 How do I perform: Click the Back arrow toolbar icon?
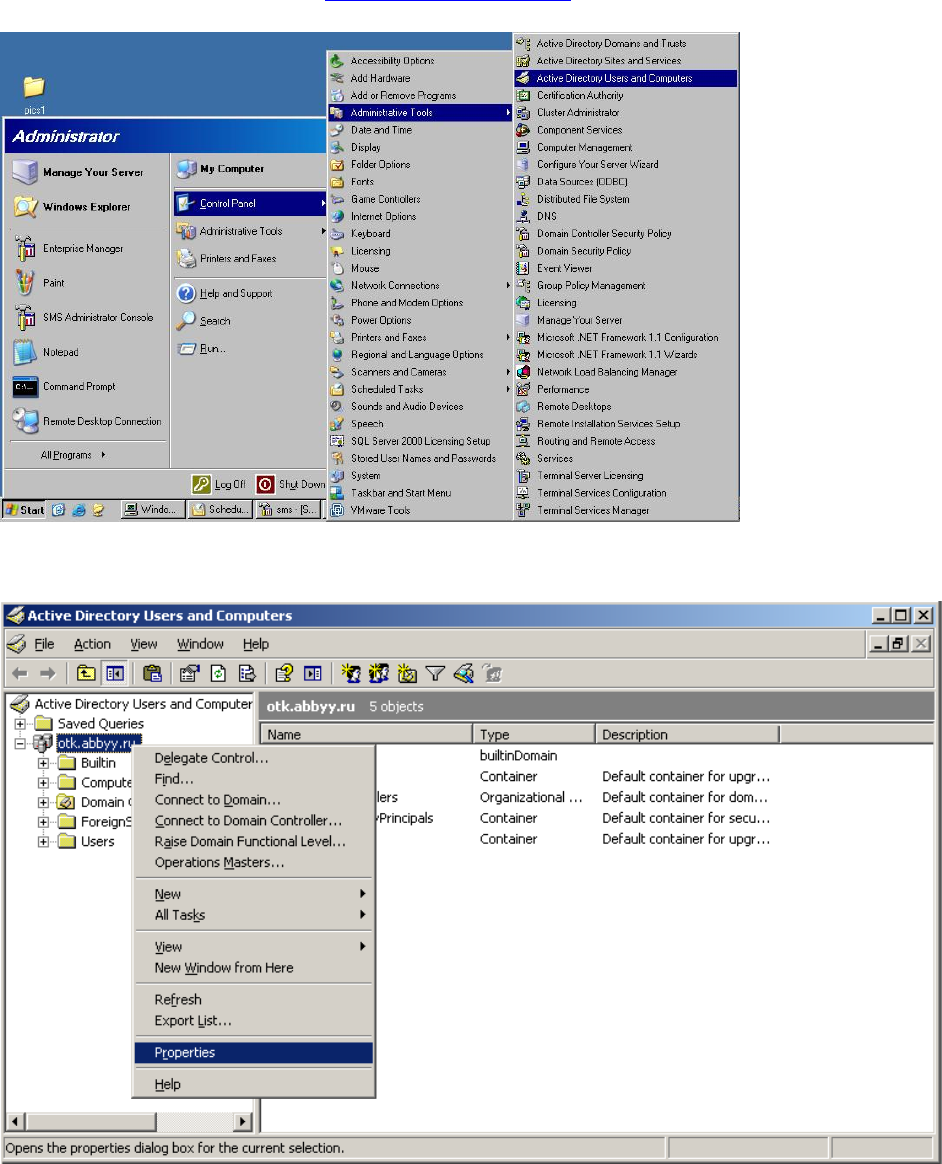[x=20, y=673]
